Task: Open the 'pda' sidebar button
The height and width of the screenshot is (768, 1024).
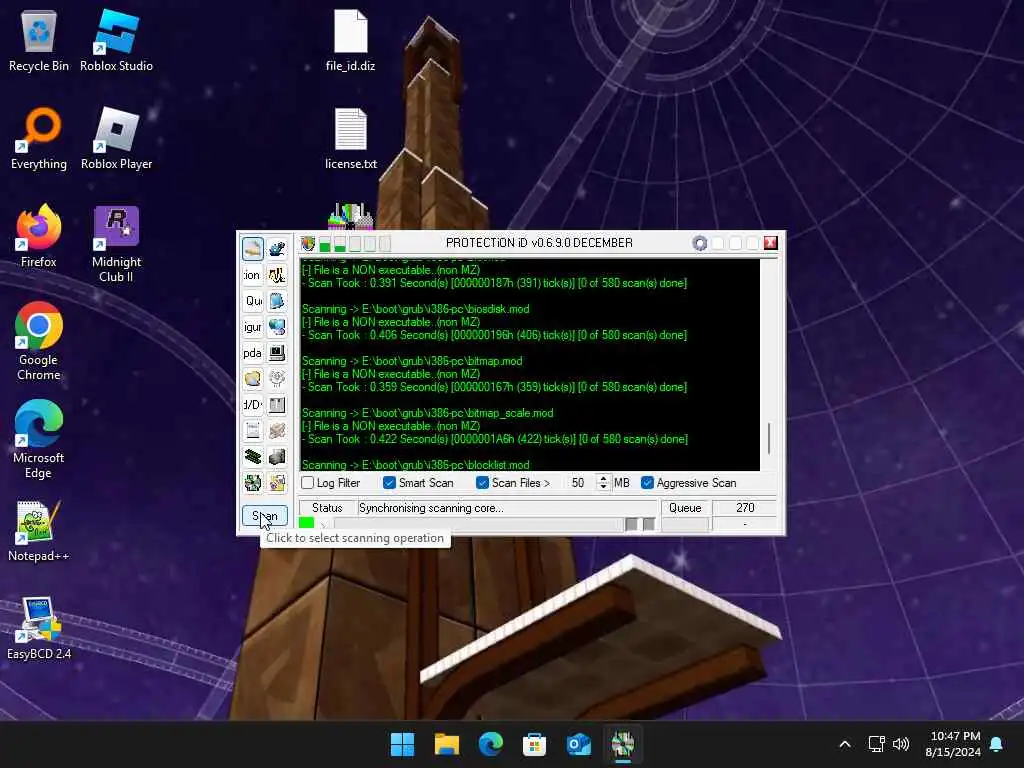Action: pos(253,353)
